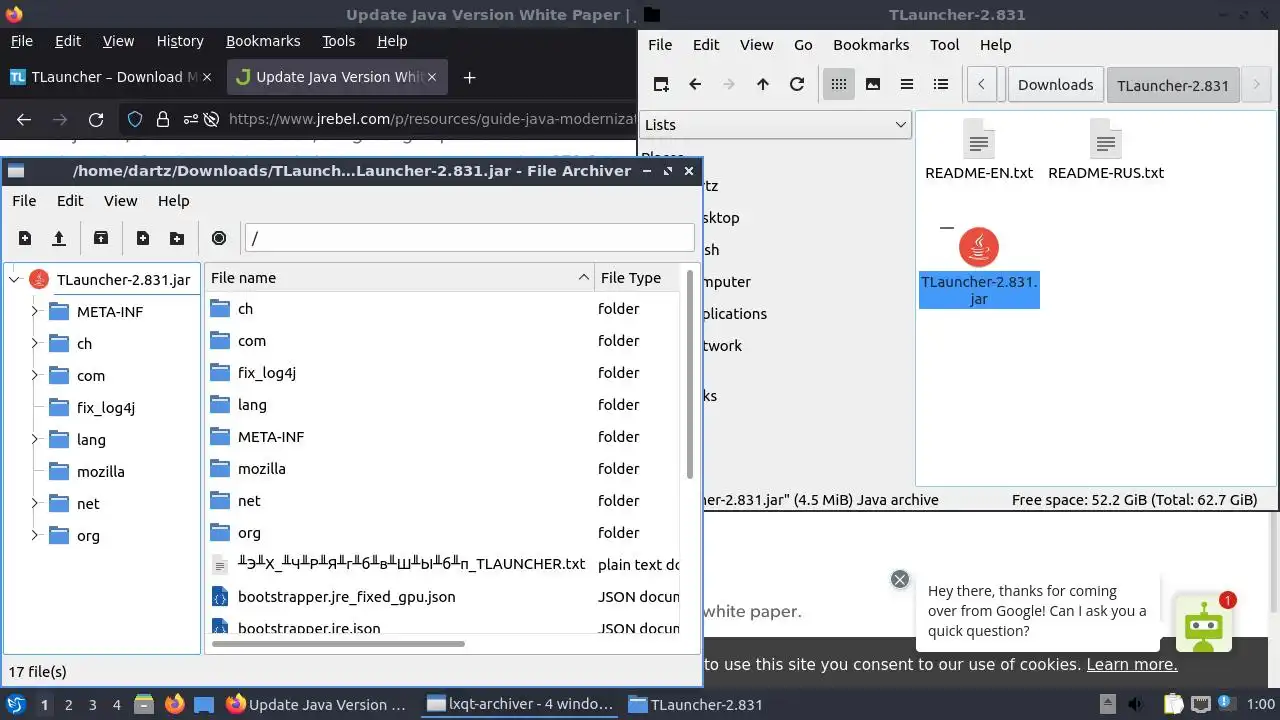Expand the ch tree node arrow
This screenshot has height=720, width=1280.
[34, 344]
